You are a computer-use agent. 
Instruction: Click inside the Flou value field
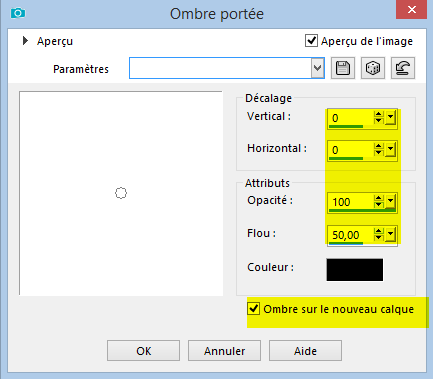tap(351, 235)
